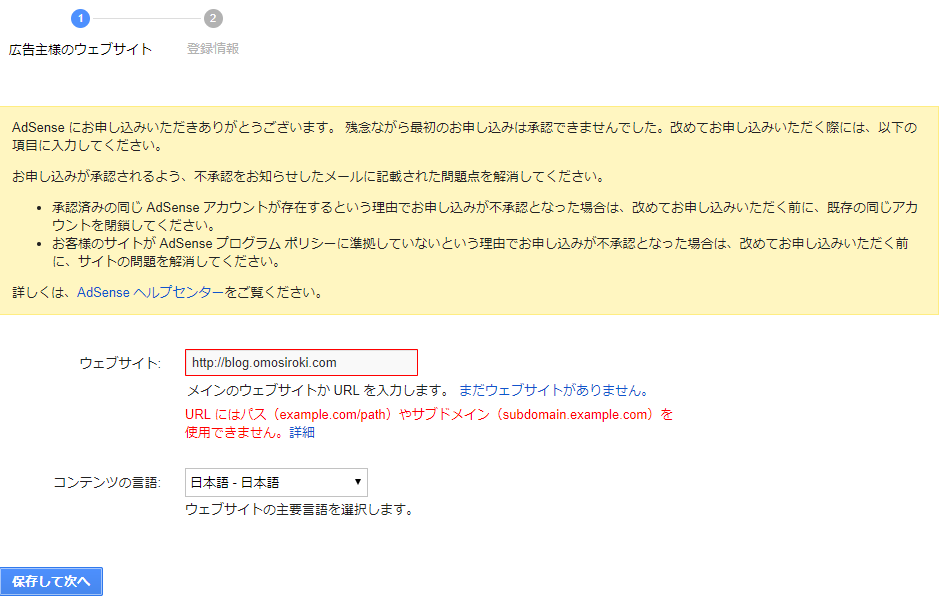This screenshot has height=604, width=940.
Task: Click the red URL subdomain error text
Action: click(429, 423)
